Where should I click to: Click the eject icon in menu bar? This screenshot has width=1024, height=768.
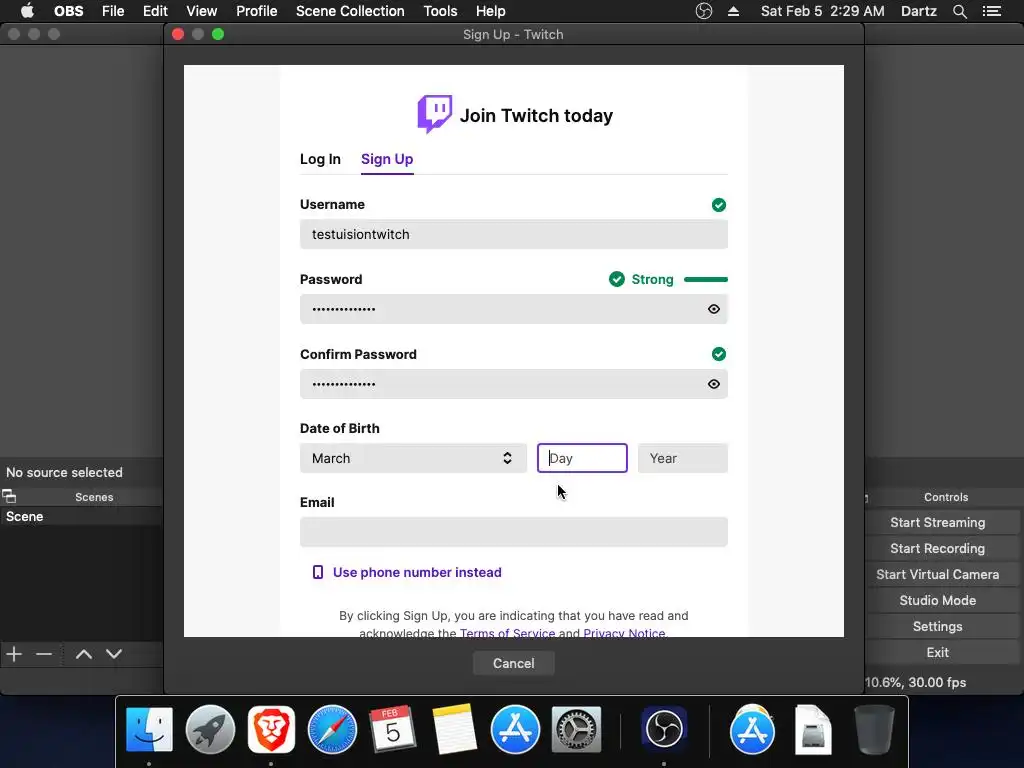733,11
